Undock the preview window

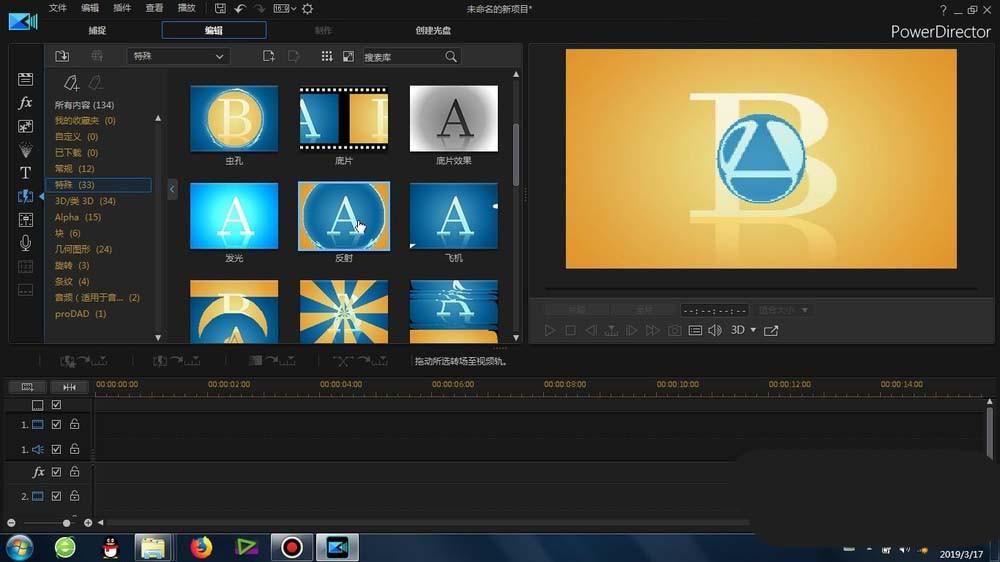click(x=771, y=330)
